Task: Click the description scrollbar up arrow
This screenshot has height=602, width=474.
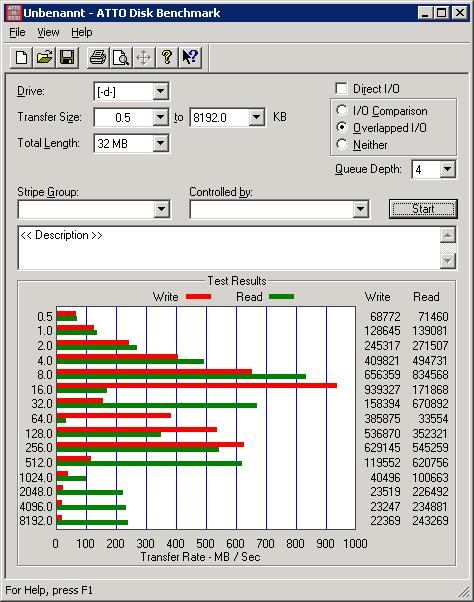Action: pos(448,235)
